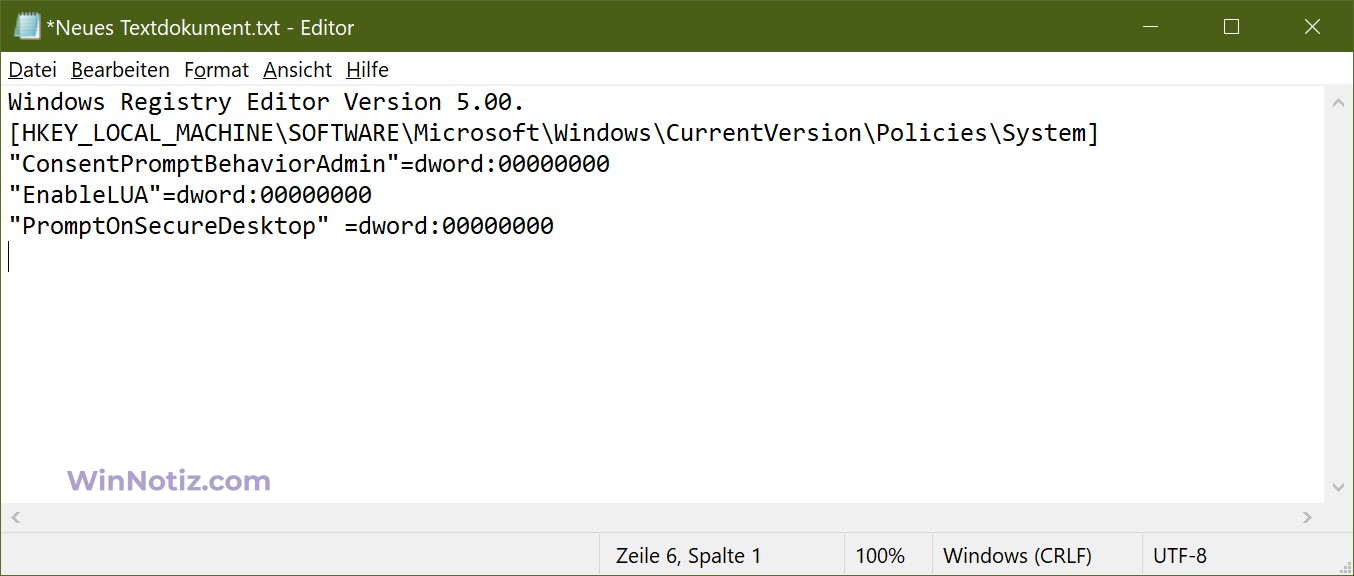The width and height of the screenshot is (1354, 576).
Task: Click the vertical scrollbar down arrow
Action: [1339, 487]
